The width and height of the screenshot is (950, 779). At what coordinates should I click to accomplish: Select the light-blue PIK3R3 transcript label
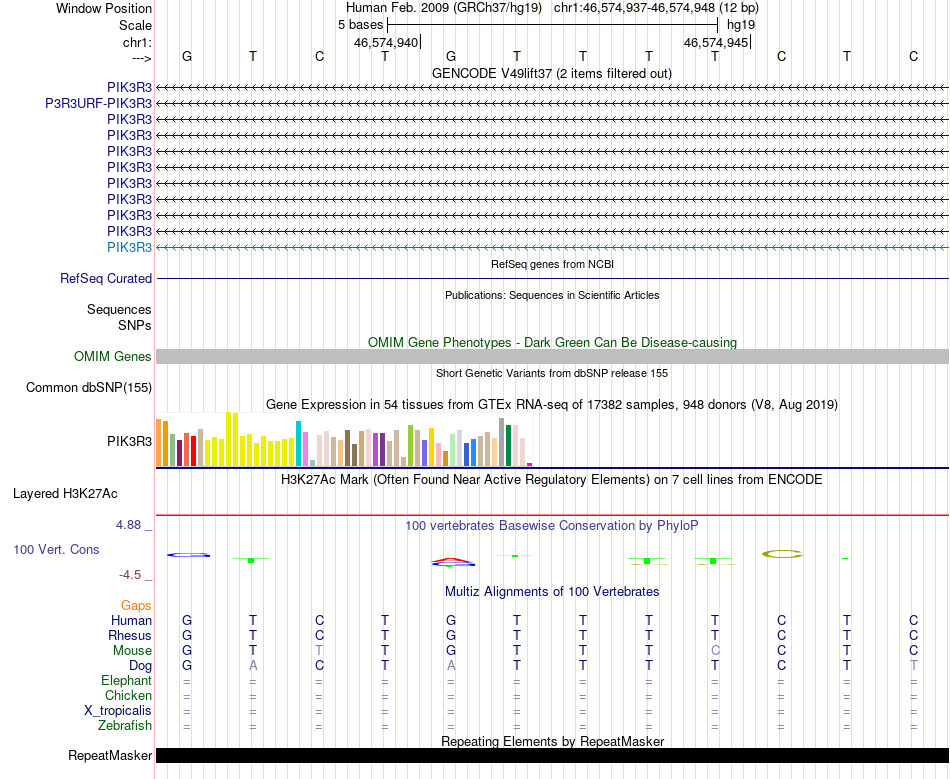(x=130, y=247)
